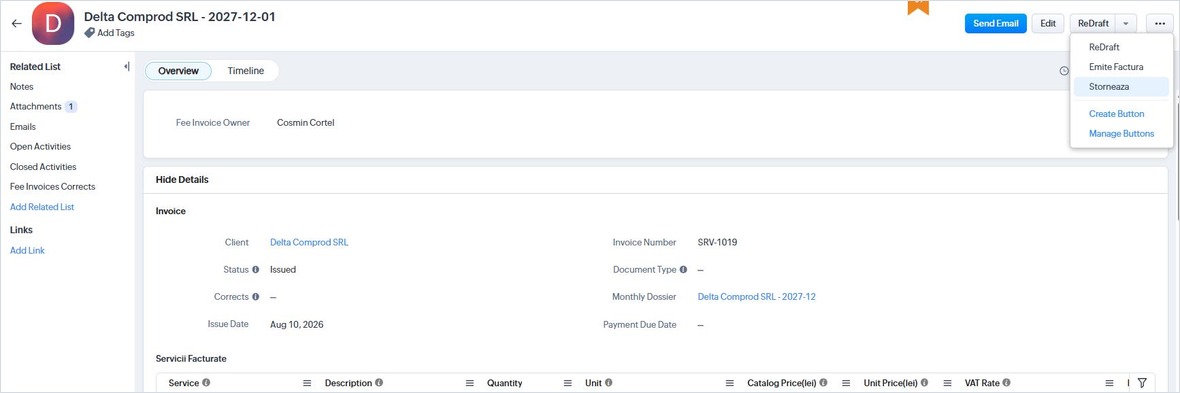Click the Add Tags tag icon
Viewport: 1180px width, 393px height.
tap(90, 33)
